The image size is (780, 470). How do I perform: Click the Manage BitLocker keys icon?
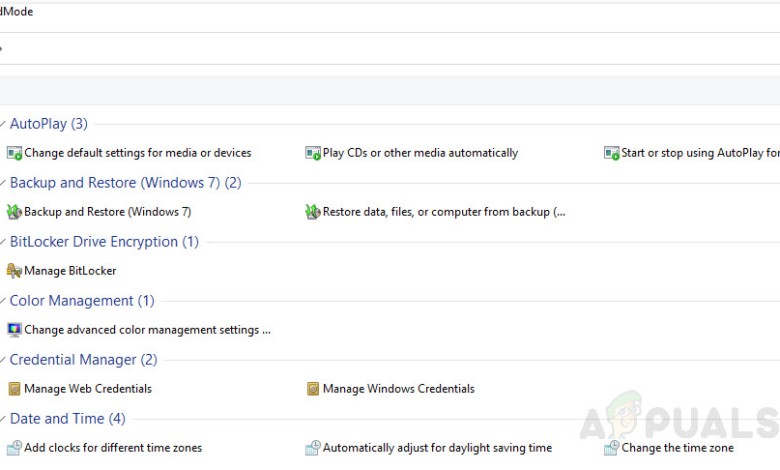(14, 271)
